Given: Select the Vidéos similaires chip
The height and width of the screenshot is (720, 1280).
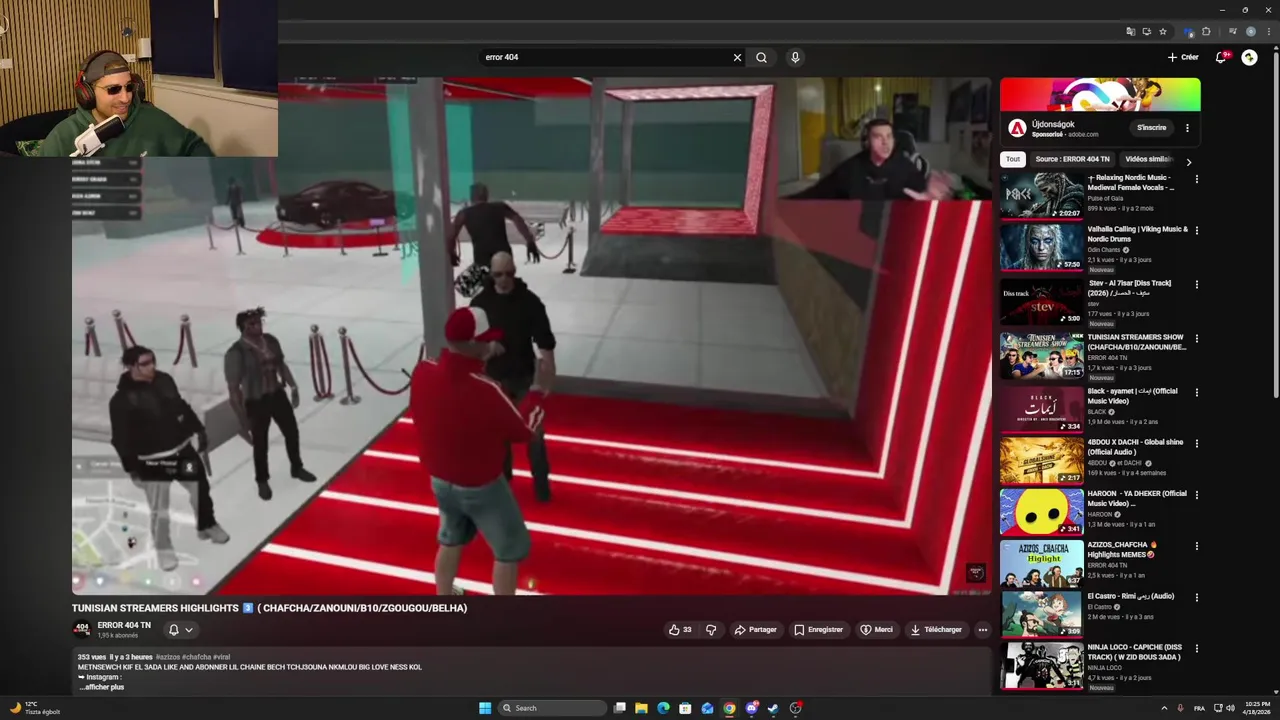Looking at the screenshot, I should point(1149,159).
